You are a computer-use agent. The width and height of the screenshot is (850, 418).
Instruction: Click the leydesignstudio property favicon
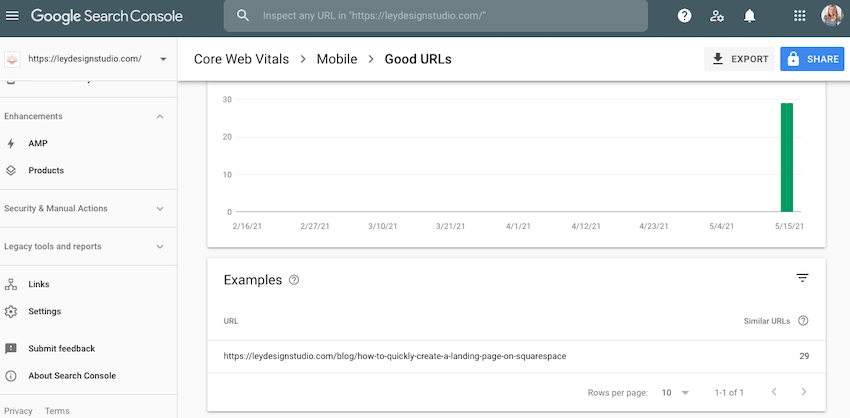click(12, 59)
